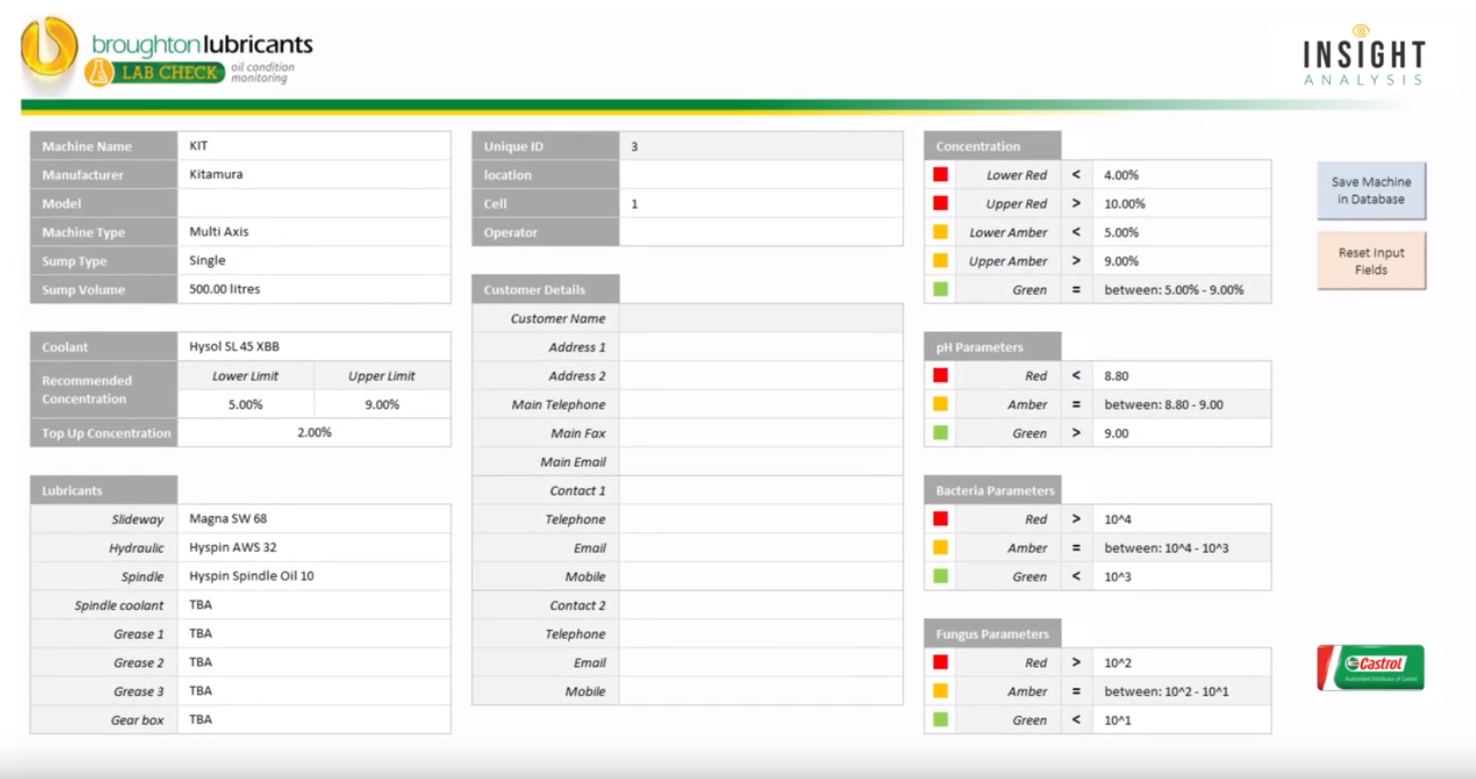Edit Machine Type field Multi Axis
The width and height of the screenshot is (1476, 779).
coord(314,232)
